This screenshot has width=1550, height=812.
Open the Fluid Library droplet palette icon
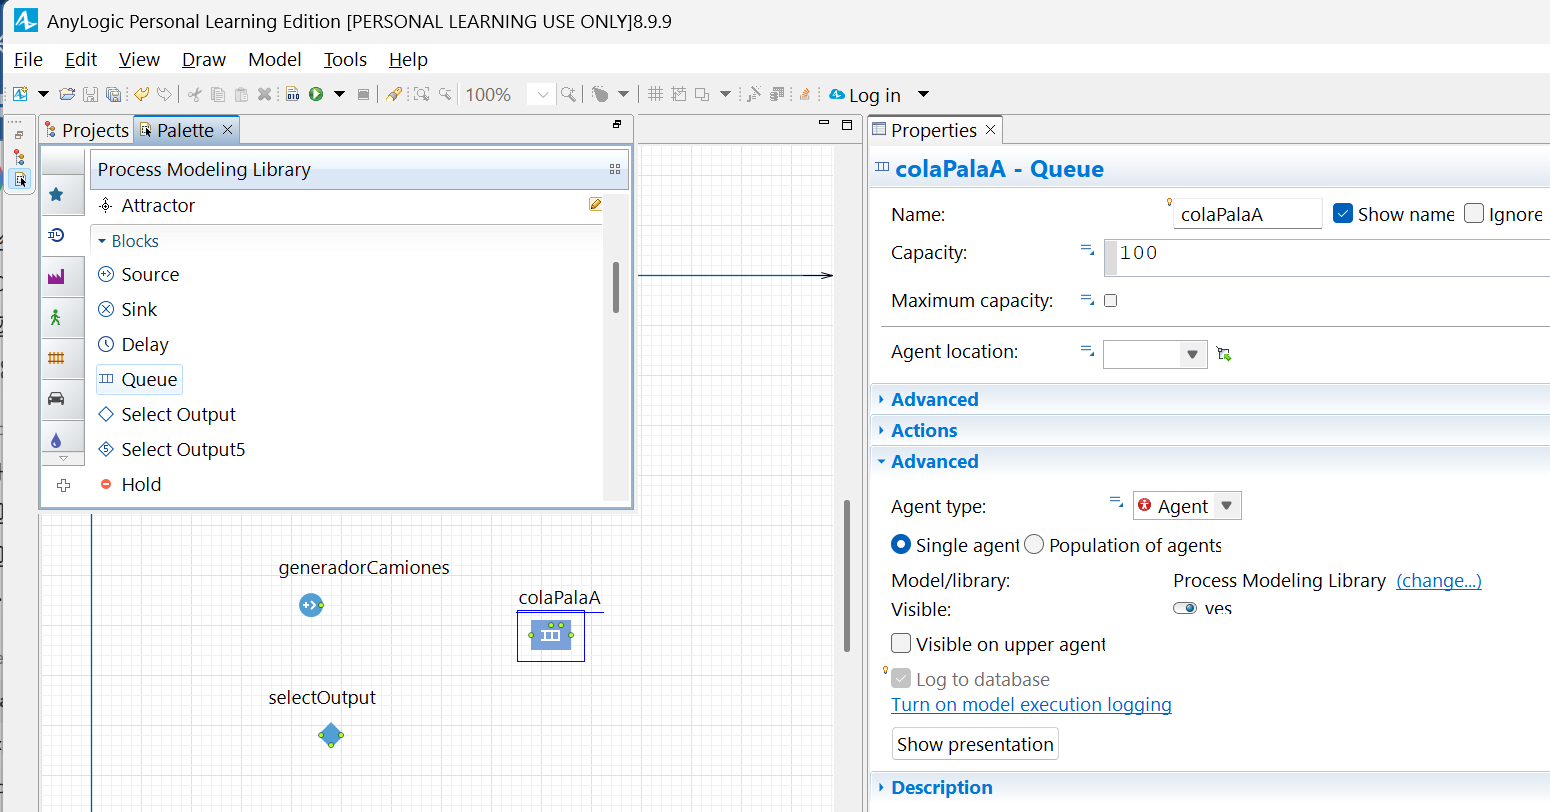coord(56,439)
